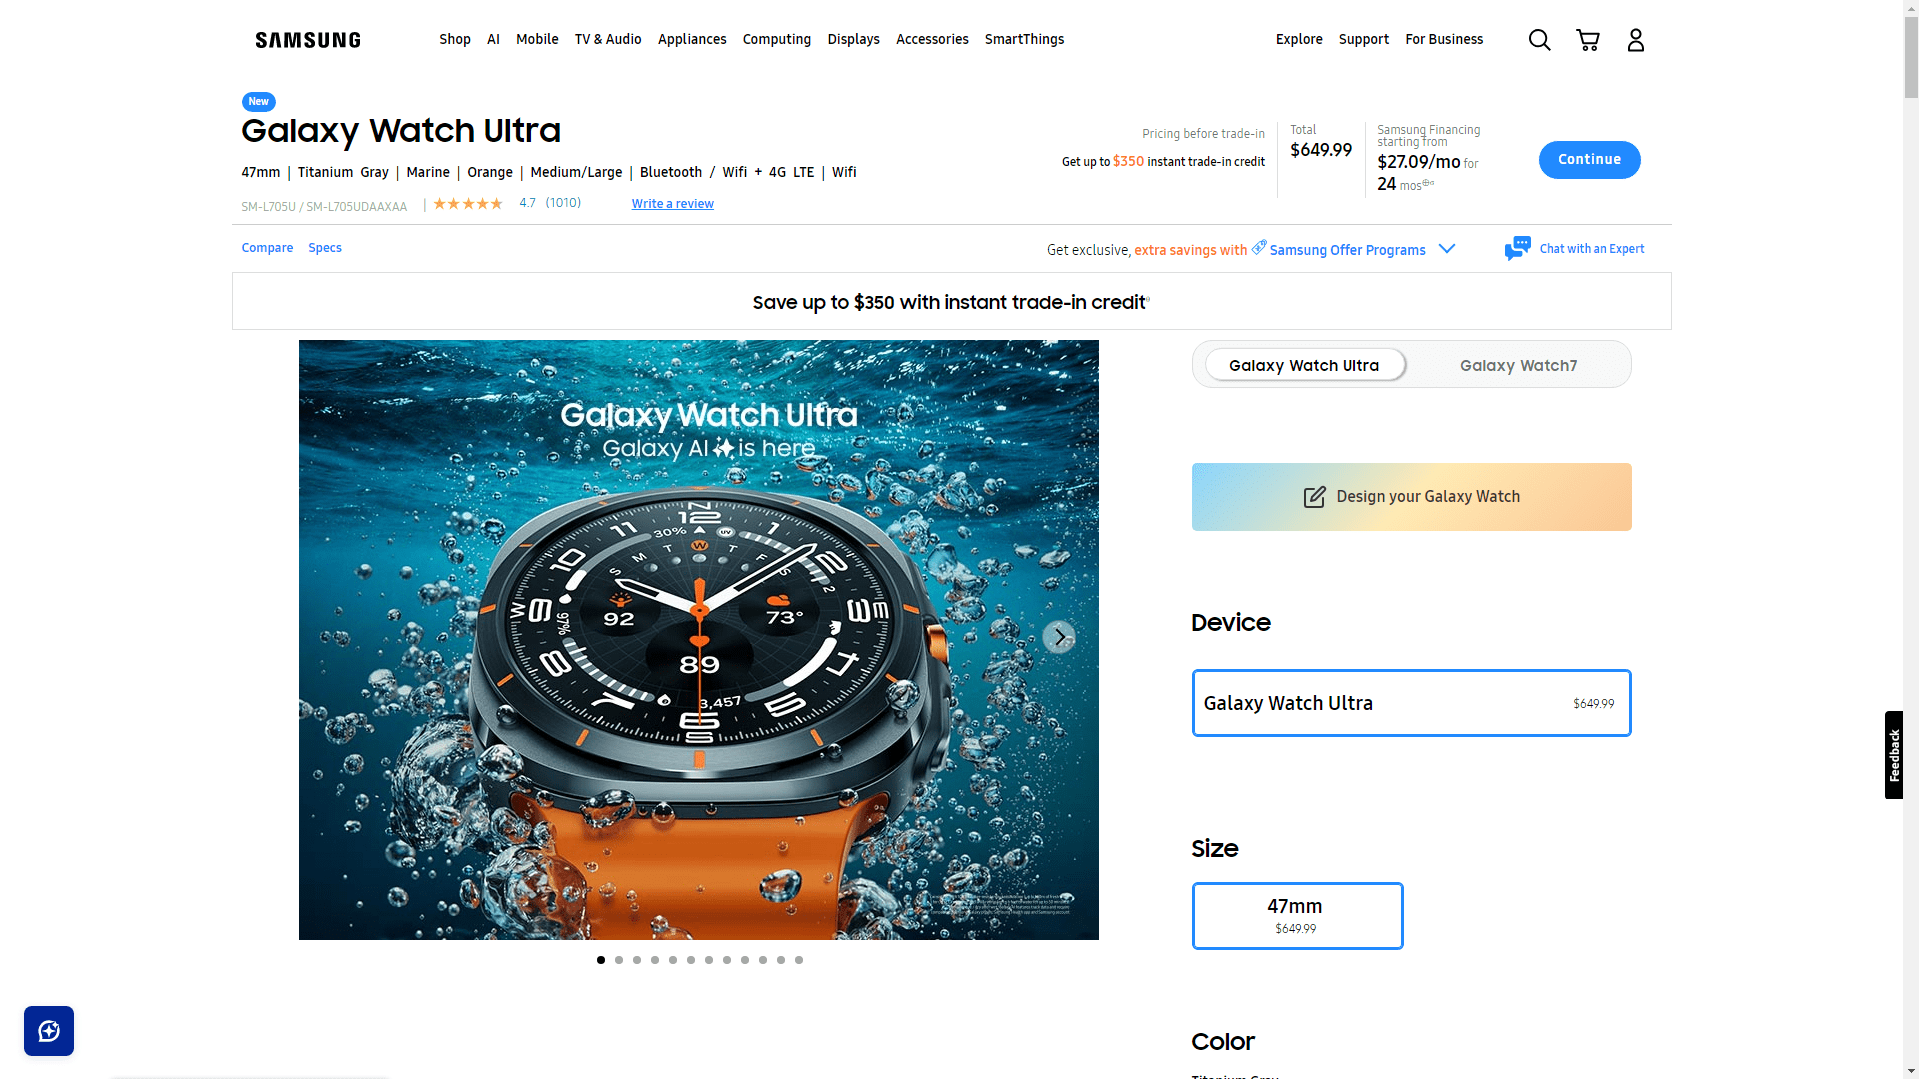Click the New badge
The image size is (1919, 1079).
(258, 102)
